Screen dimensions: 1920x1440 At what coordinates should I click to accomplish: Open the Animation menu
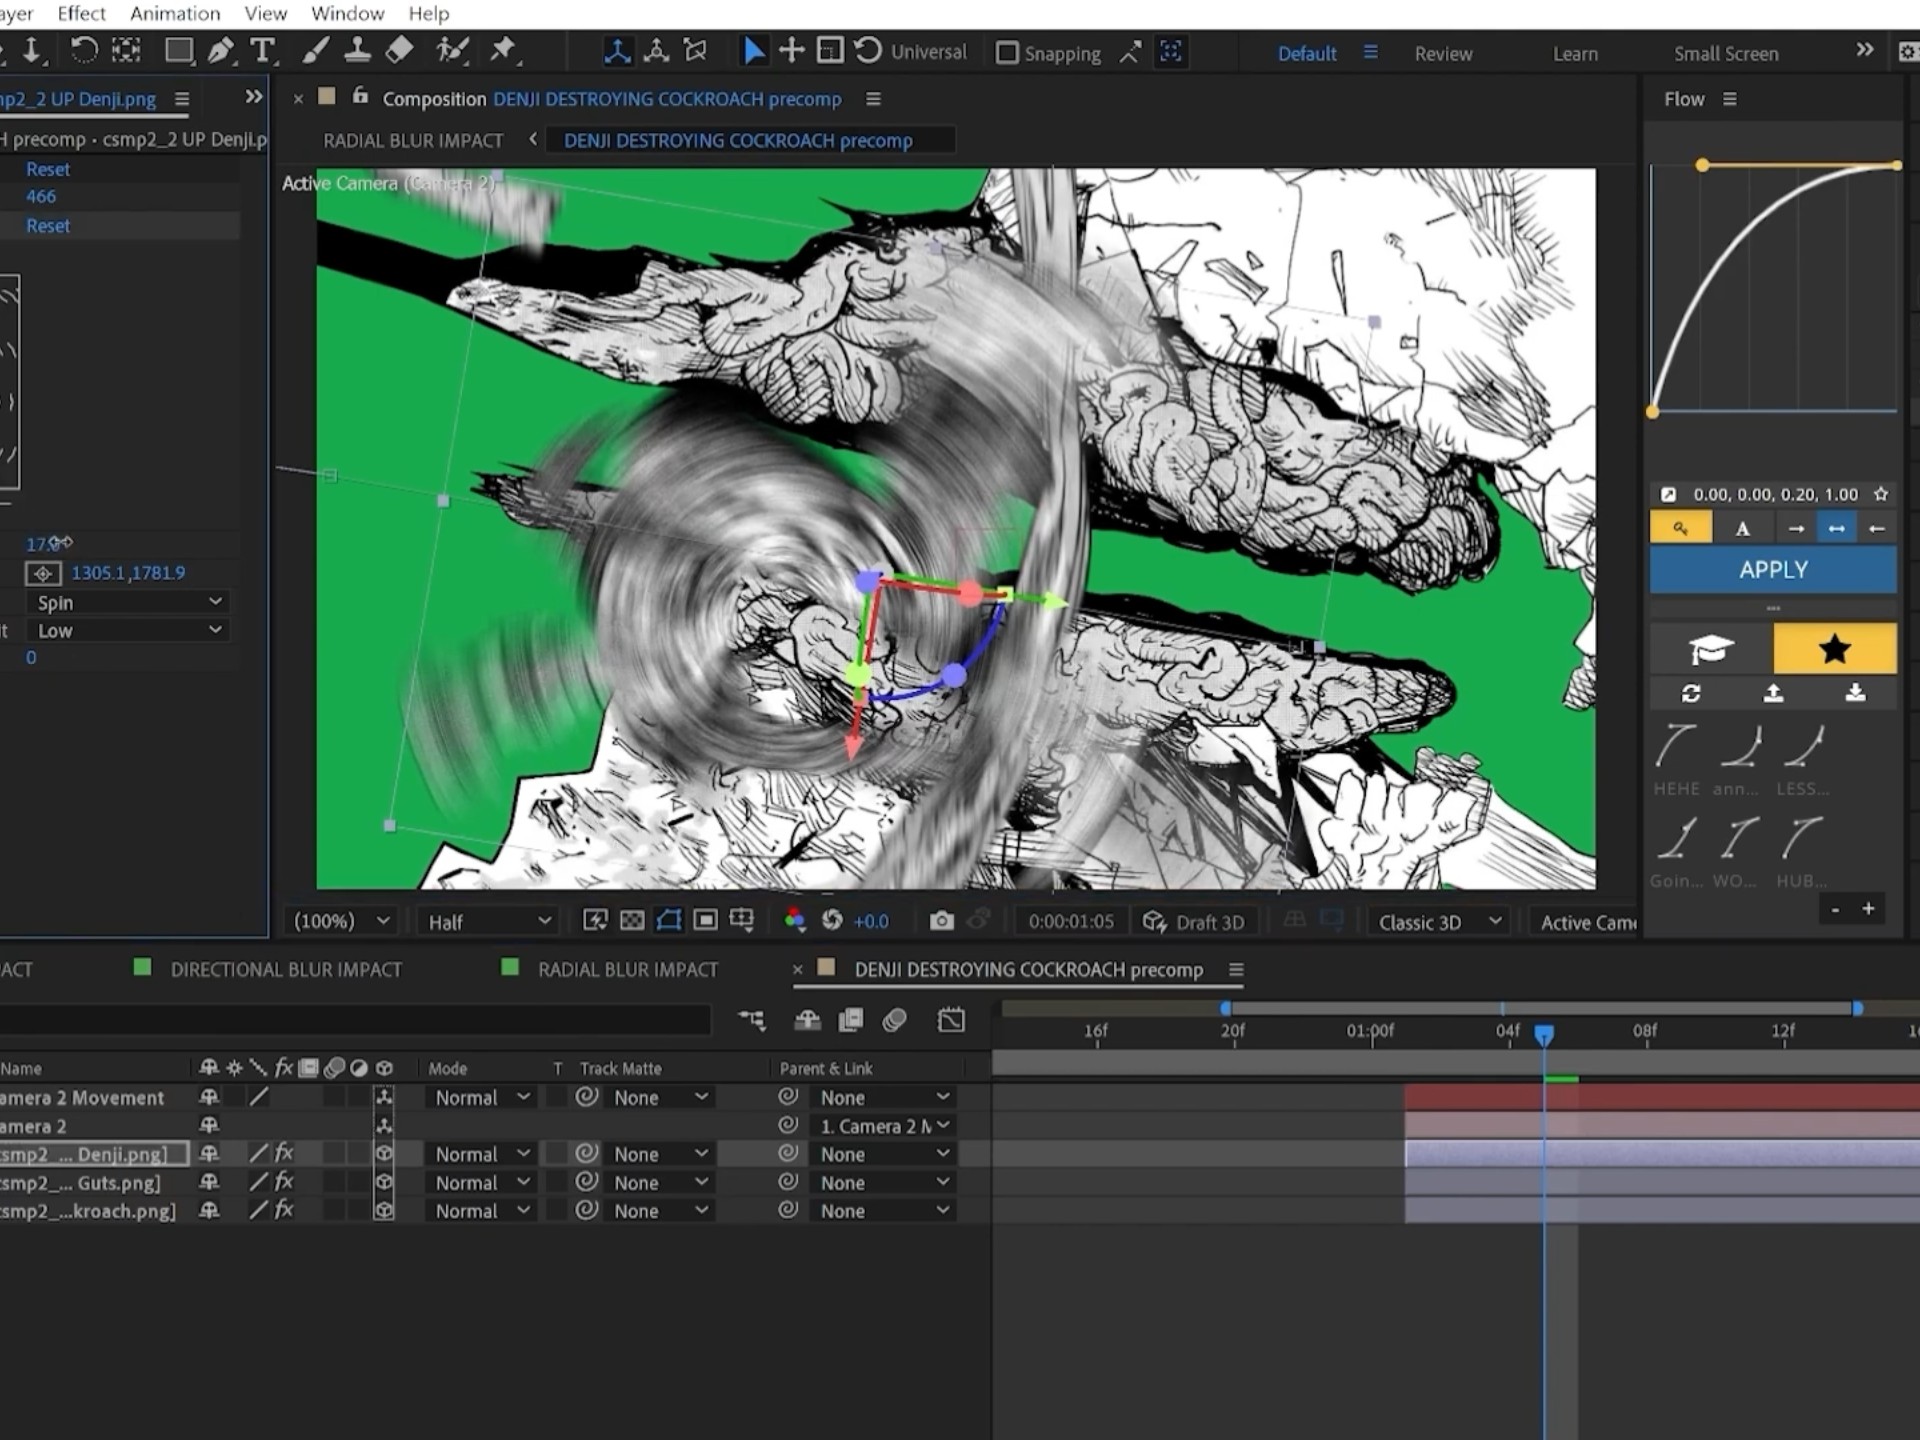(175, 13)
